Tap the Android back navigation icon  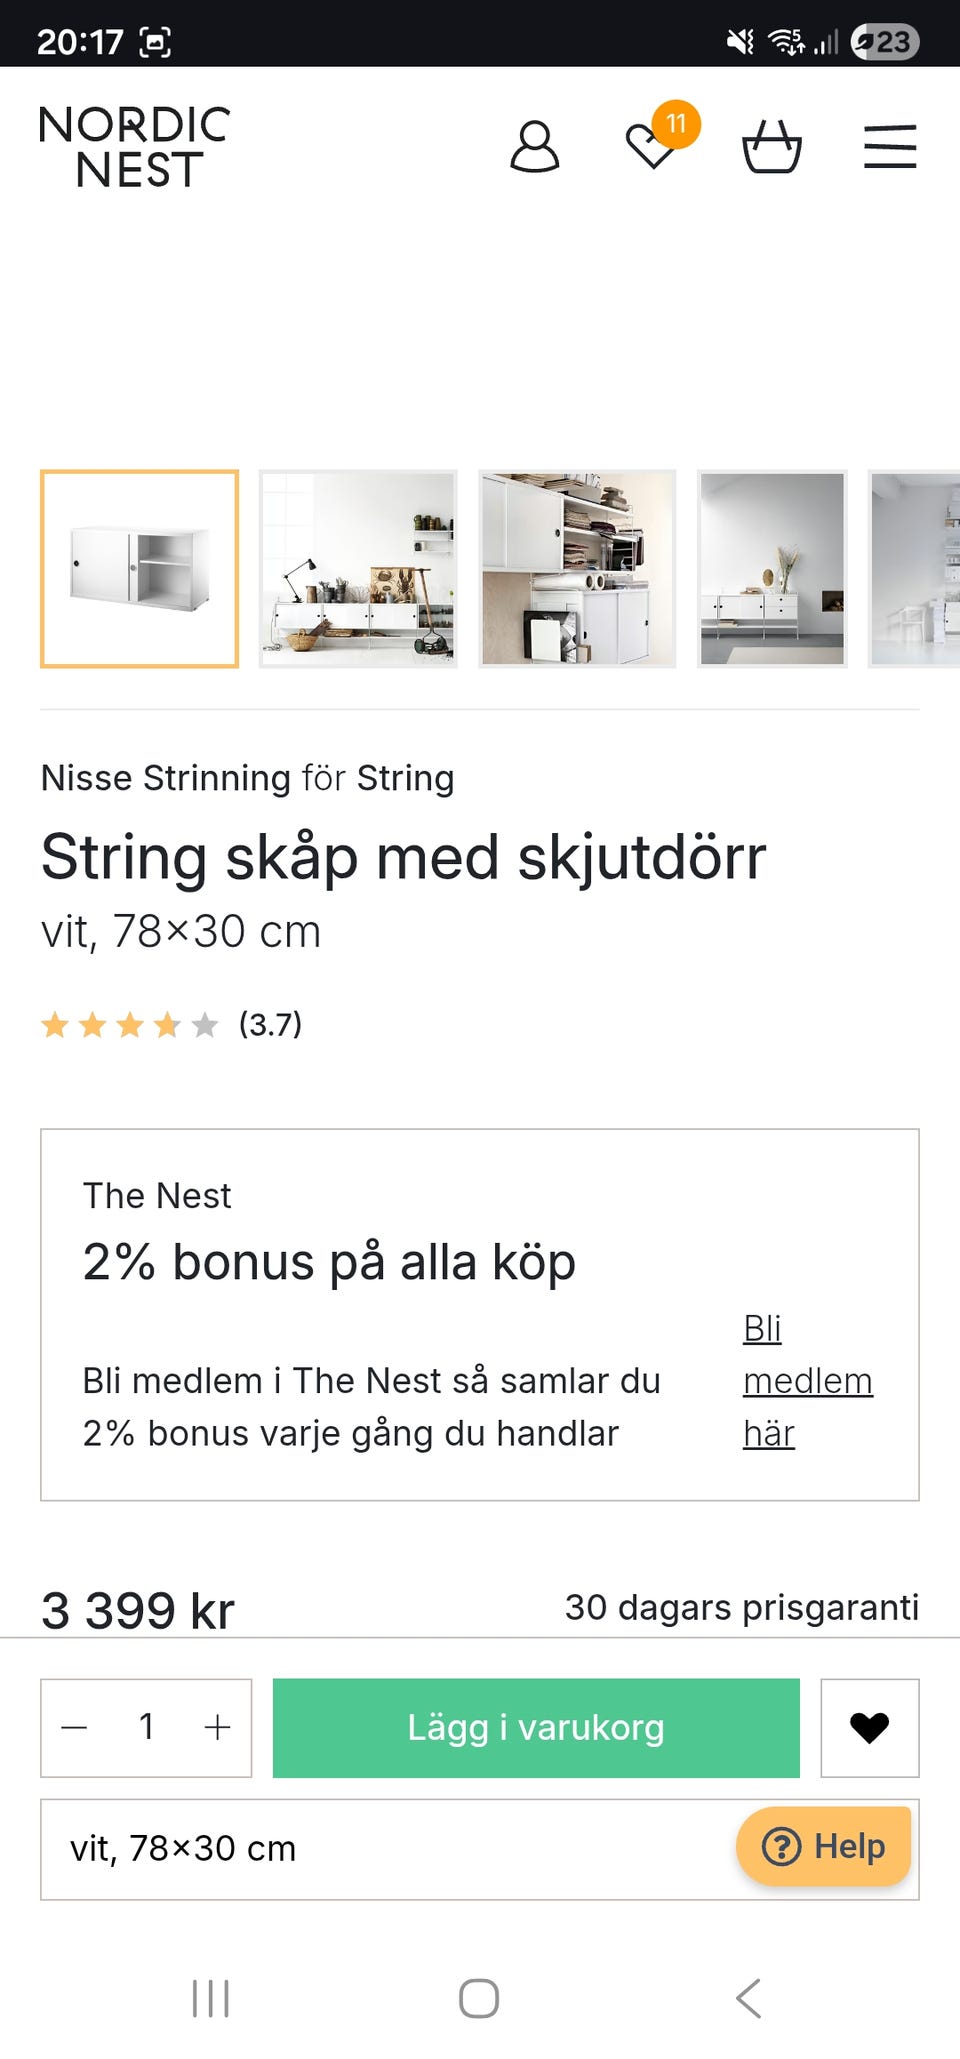748,1998
